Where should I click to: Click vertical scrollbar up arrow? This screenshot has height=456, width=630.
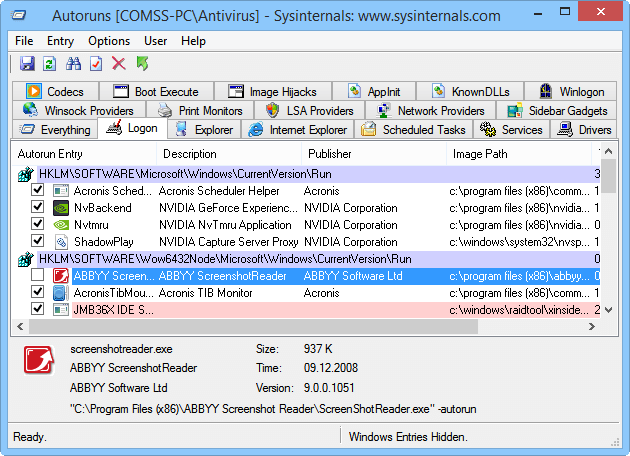[x=608, y=151]
